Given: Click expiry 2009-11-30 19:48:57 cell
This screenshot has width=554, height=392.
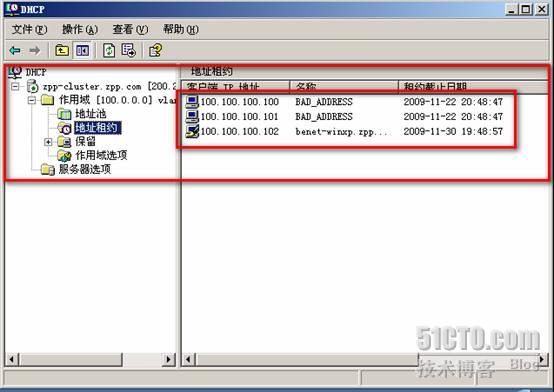Looking at the screenshot, I should (x=453, y=131).
